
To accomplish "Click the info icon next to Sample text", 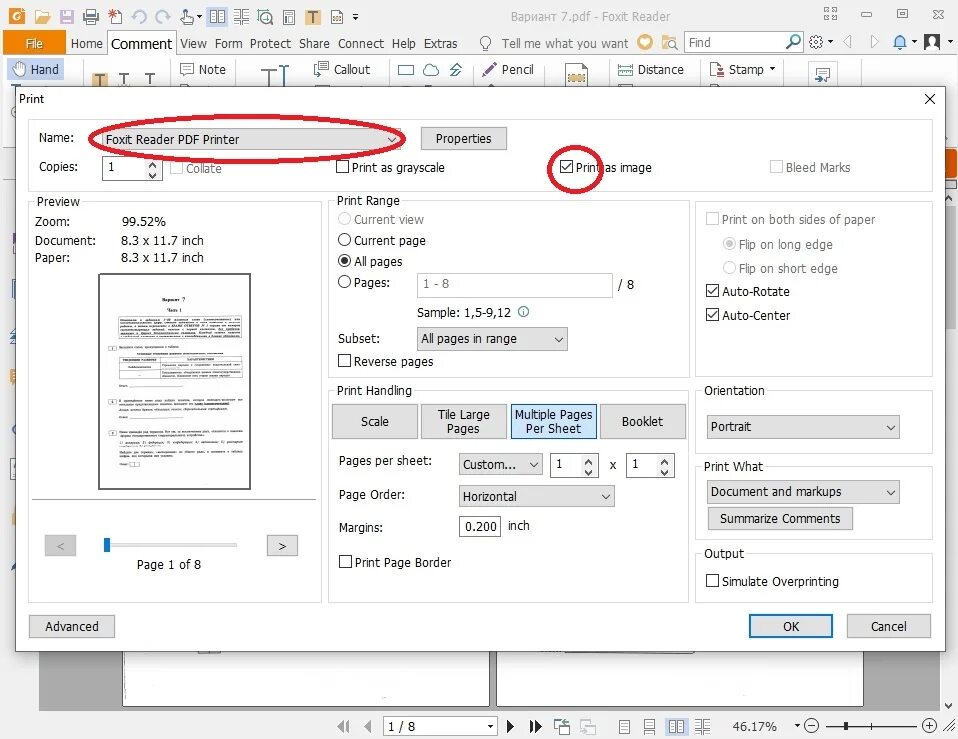I will [x=524, y=311].
